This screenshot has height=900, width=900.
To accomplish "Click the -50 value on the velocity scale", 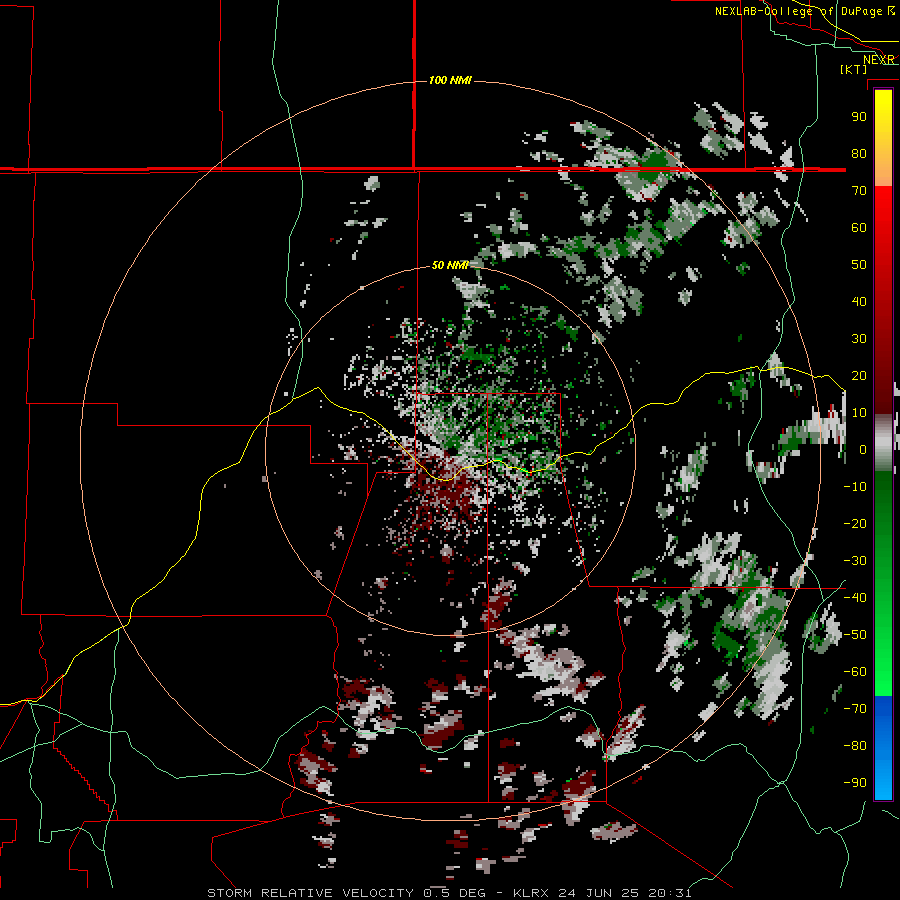I will point(855,635).
